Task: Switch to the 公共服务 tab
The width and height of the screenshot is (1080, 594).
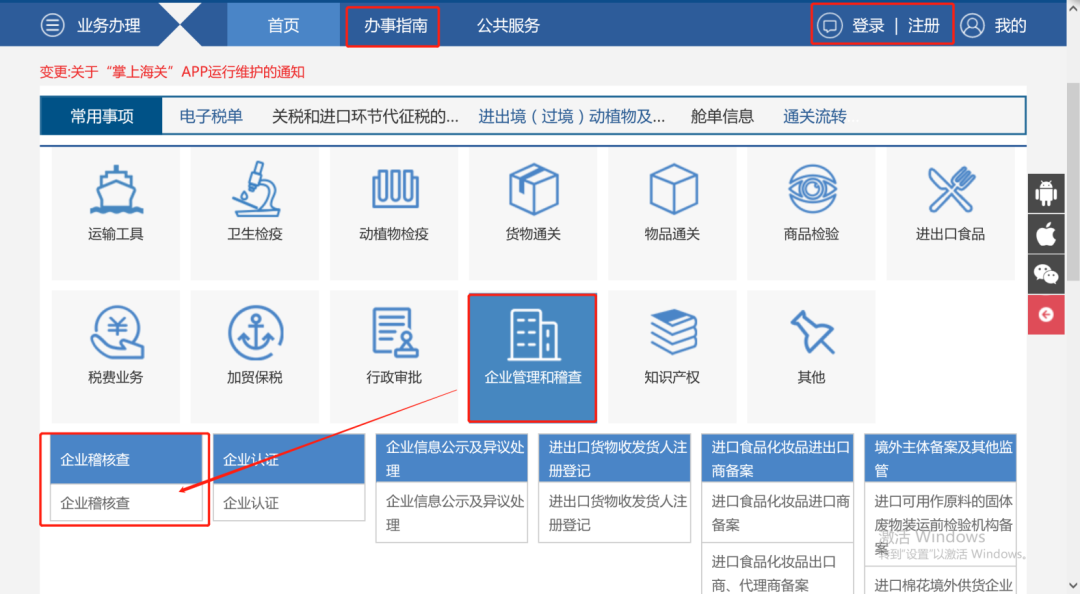Action: (507, 25)
